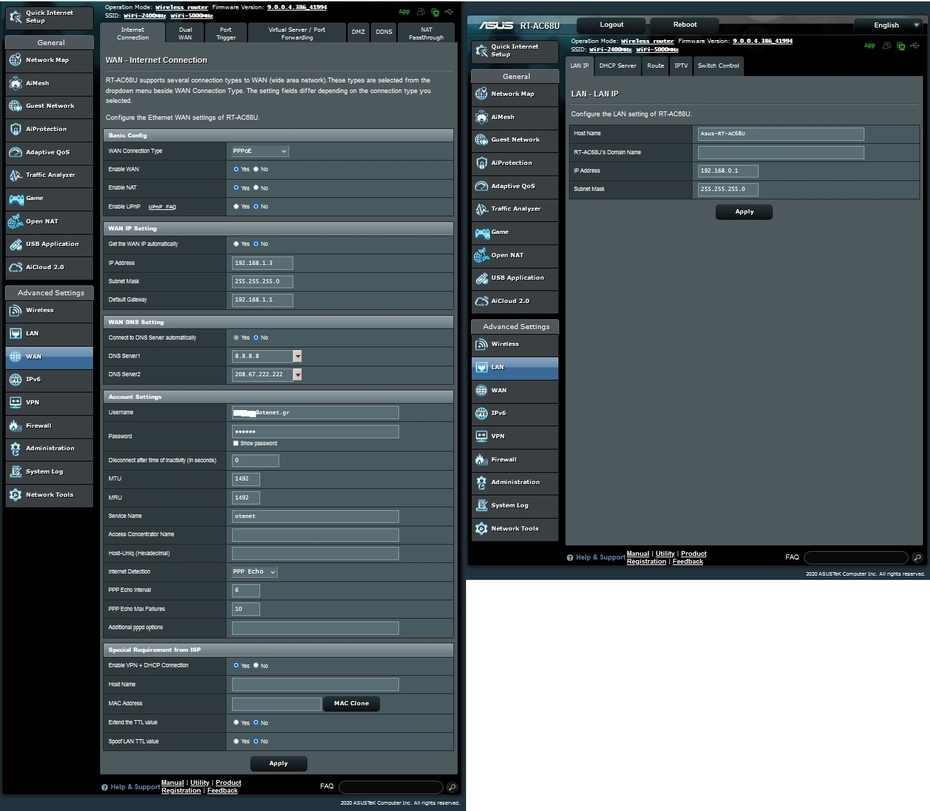Open WAN Connection Type PPPoE dropdown

[260, 151]
